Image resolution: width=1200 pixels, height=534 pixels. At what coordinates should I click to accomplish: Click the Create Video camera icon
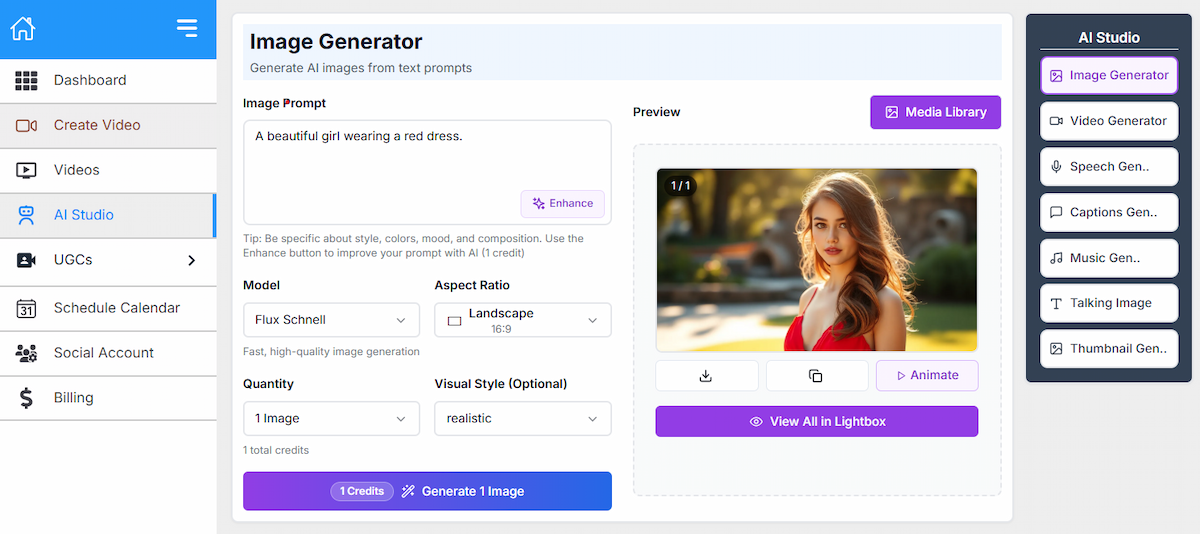tap(26, 125)
